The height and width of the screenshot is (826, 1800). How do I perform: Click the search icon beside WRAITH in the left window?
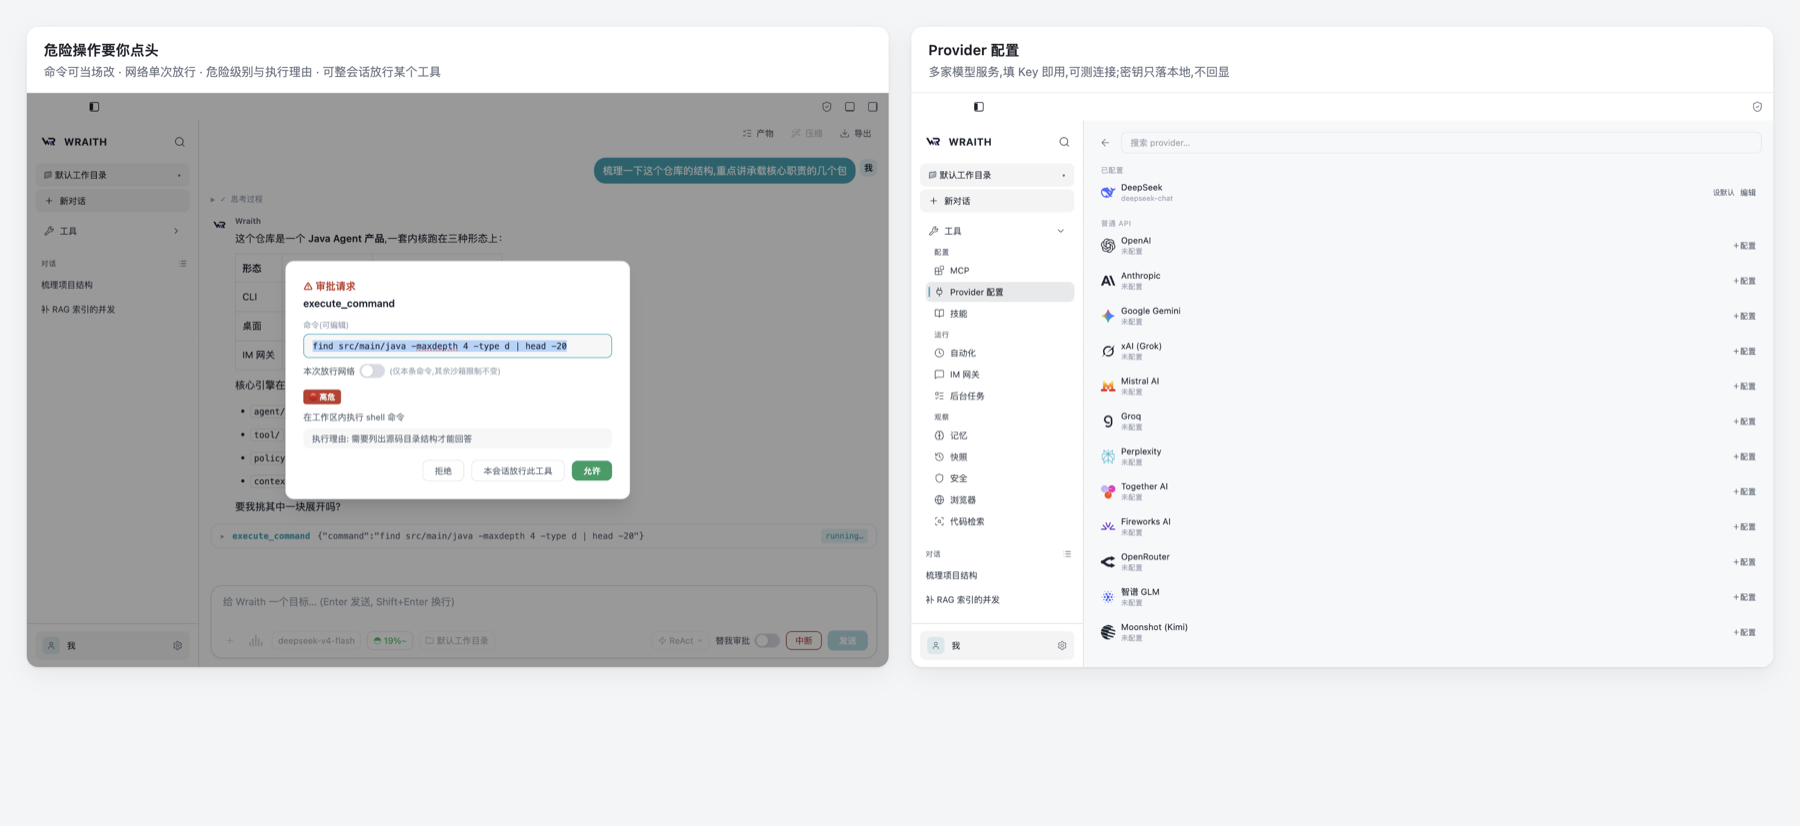(180, 142)
